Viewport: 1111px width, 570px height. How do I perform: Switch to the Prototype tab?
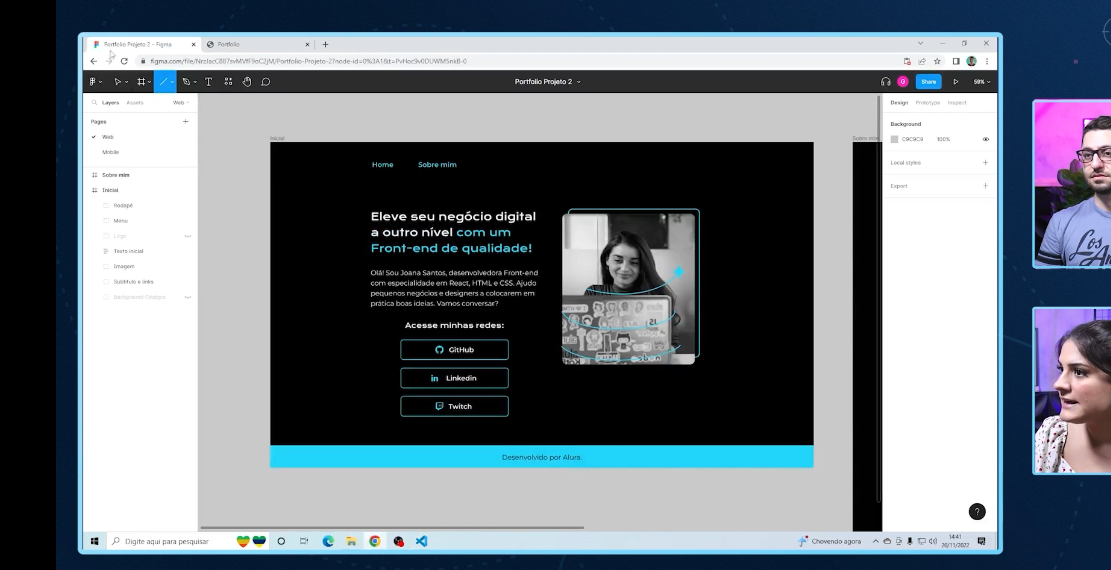click(x=927, y=102)
